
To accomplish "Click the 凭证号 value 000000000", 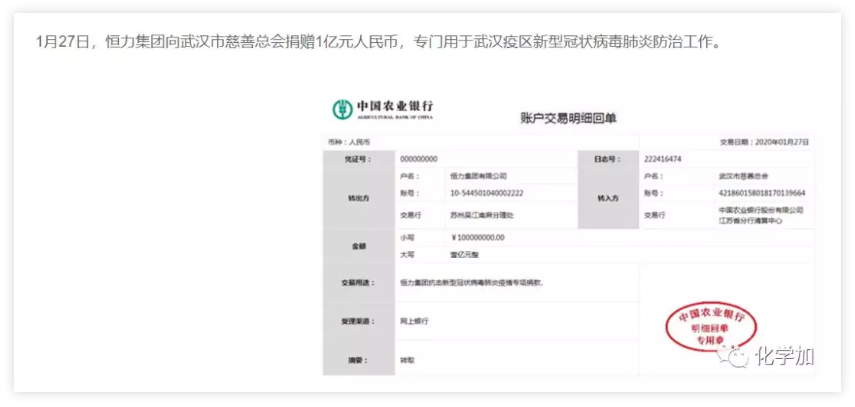I will click(x=418, y=159).
